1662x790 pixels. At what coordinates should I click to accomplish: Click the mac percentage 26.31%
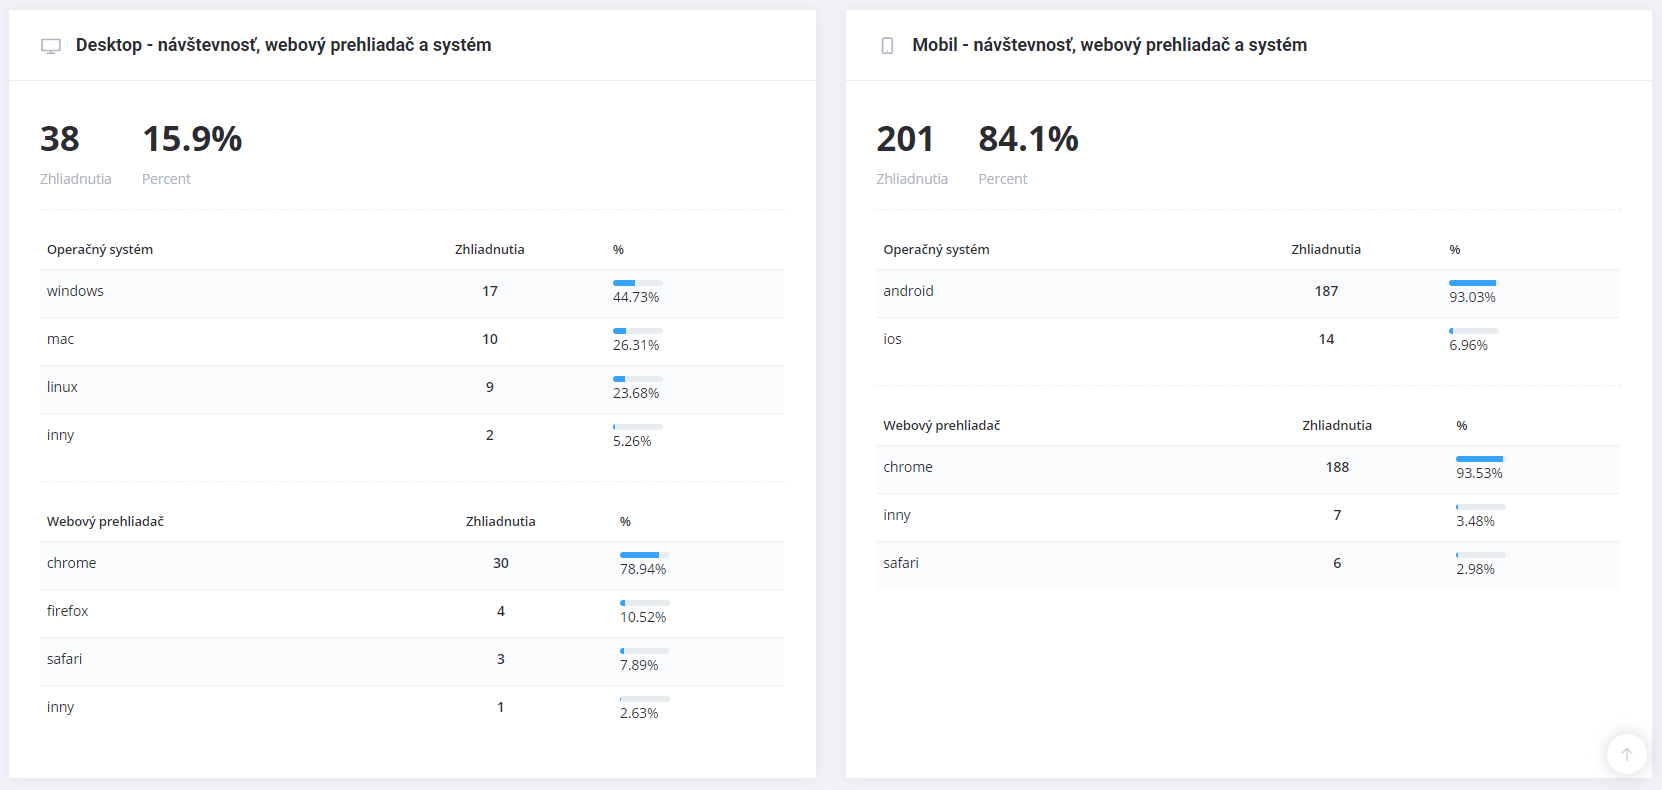click(x=636, y=345)
